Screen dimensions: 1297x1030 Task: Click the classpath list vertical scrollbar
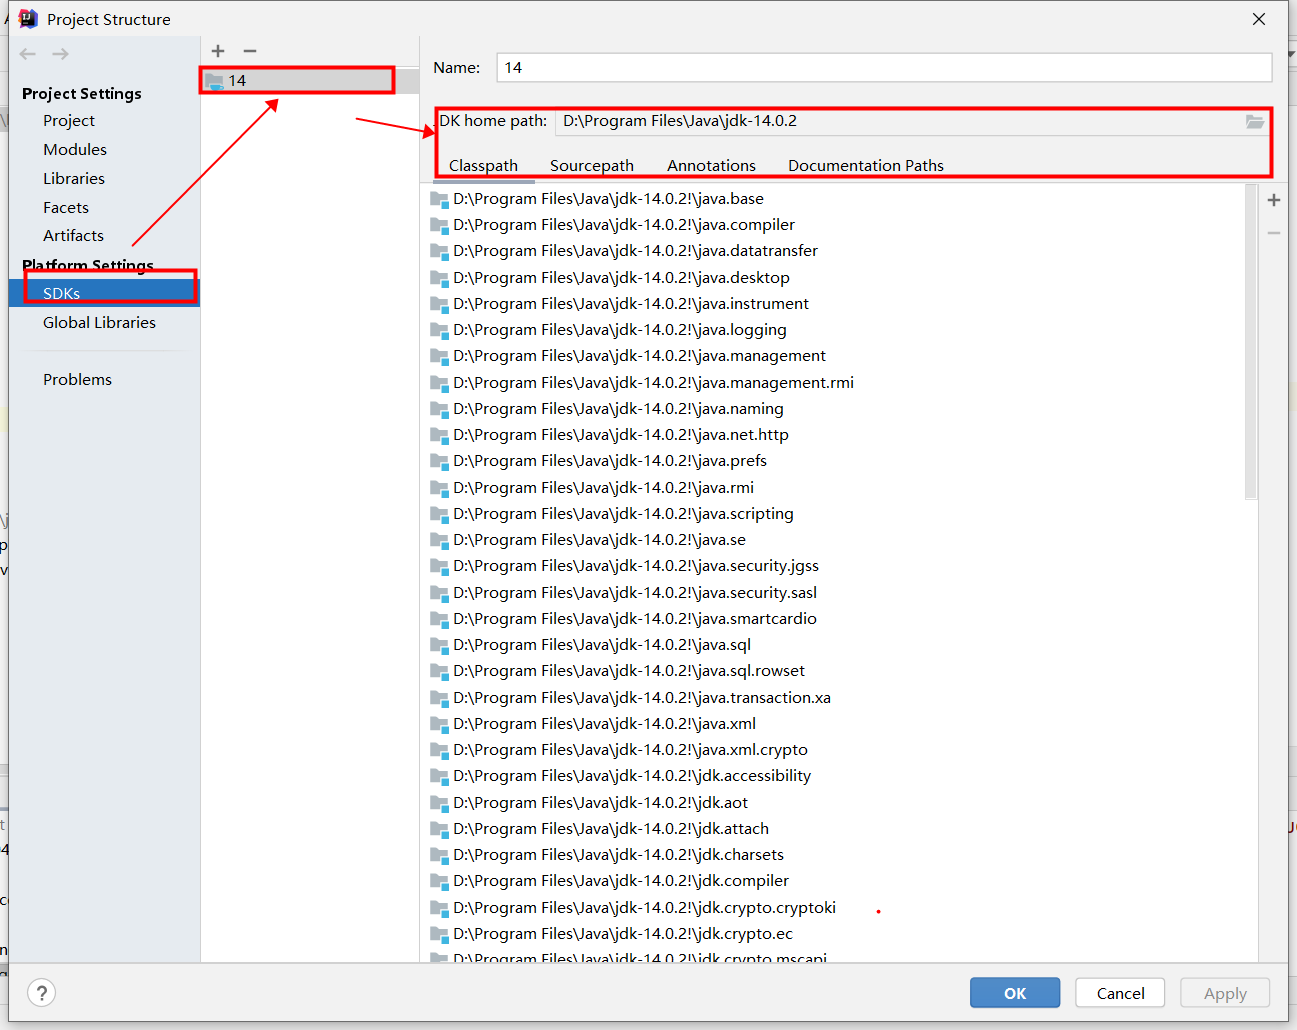[x=1251, y=340]
